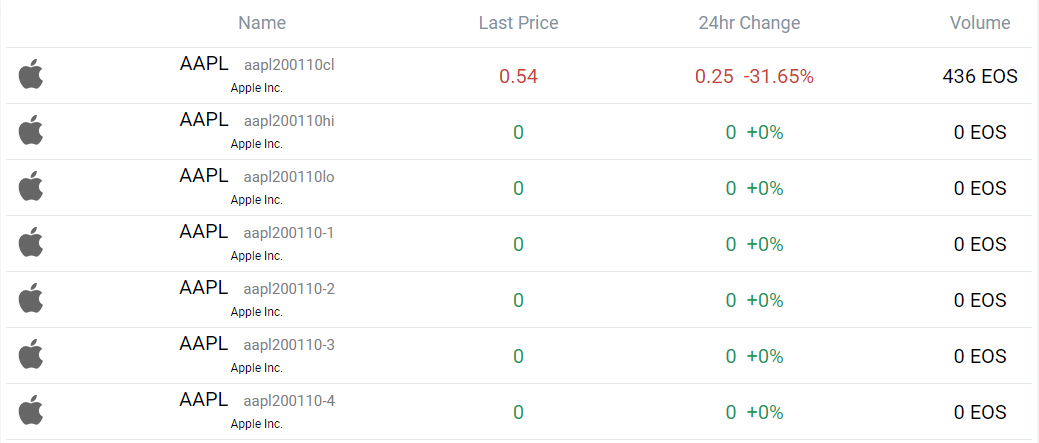Click the Apple logo beside aapl200110lo
Viewport: 1039px width, 443px height.
pyautogui.click(x=32, y=186)
